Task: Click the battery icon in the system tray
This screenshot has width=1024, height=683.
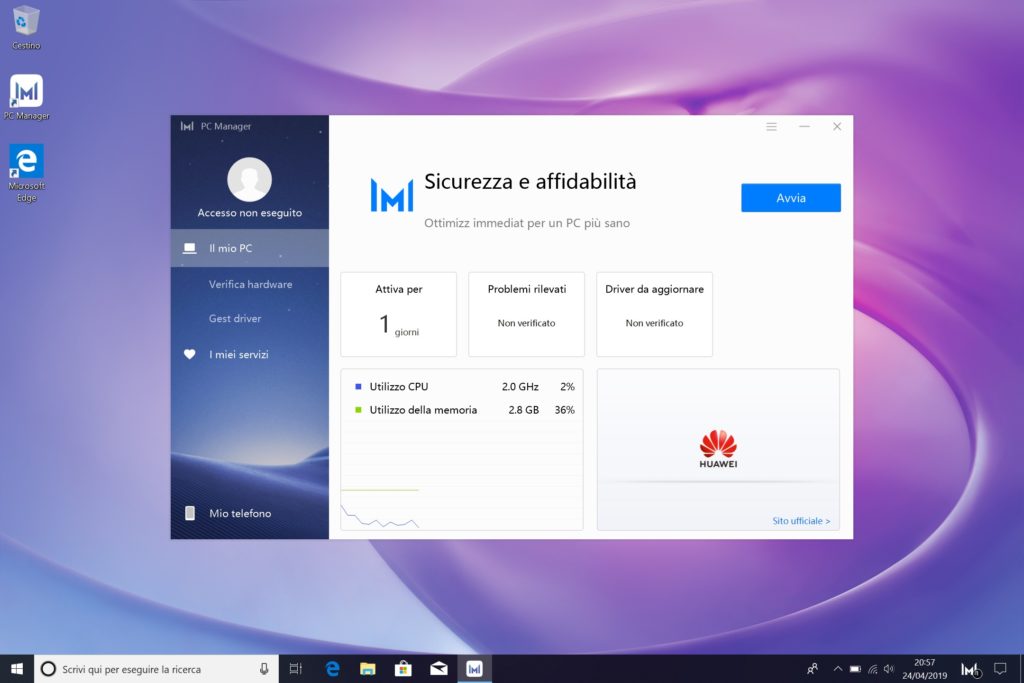Action: pyautogui.click(x=855, y=669)
